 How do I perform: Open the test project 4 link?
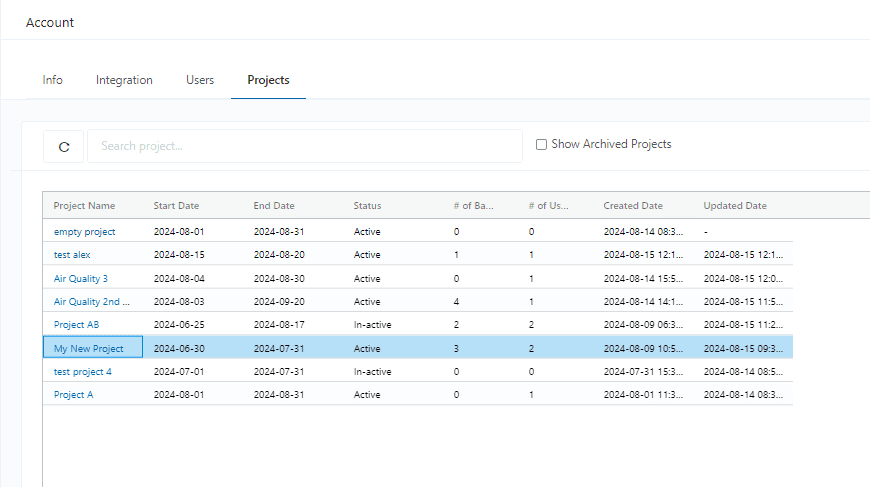(x=83, y=372)
